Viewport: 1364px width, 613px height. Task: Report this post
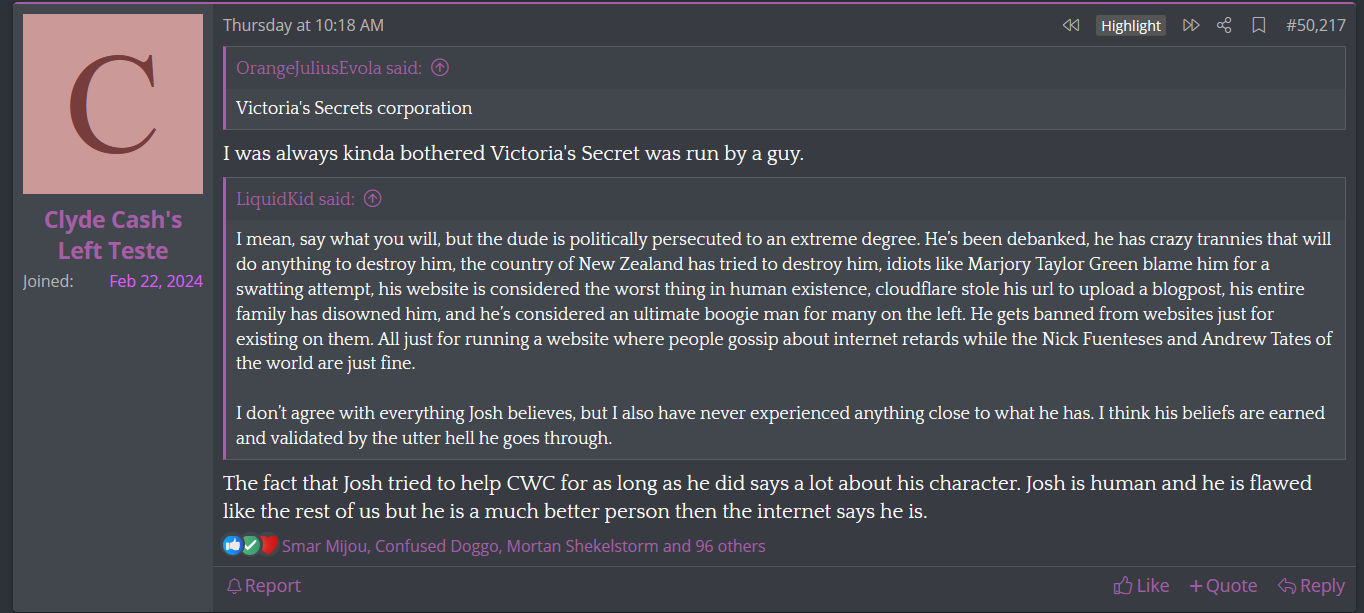[x=264, y=586]
